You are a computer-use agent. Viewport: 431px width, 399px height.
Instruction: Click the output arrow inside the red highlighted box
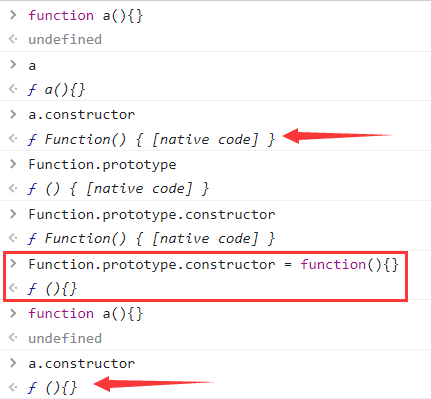pyautogui.click(x=13, y=288)
